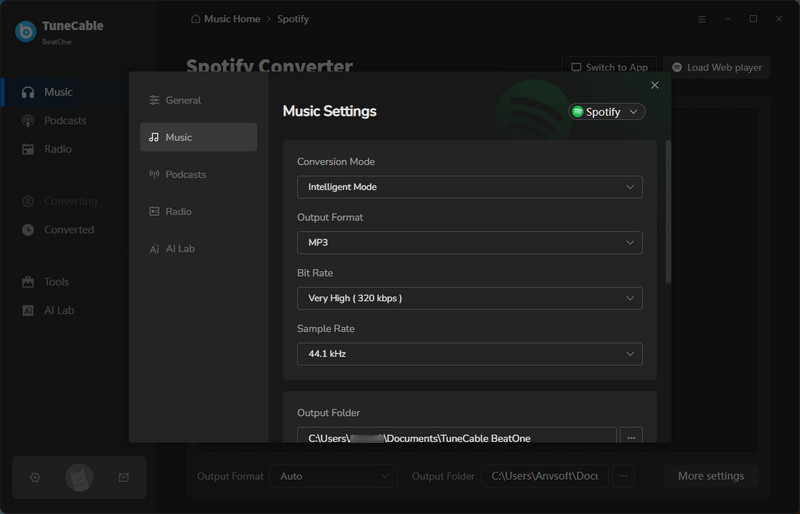Open Bit Rate dropdown

tap(469, 298)
